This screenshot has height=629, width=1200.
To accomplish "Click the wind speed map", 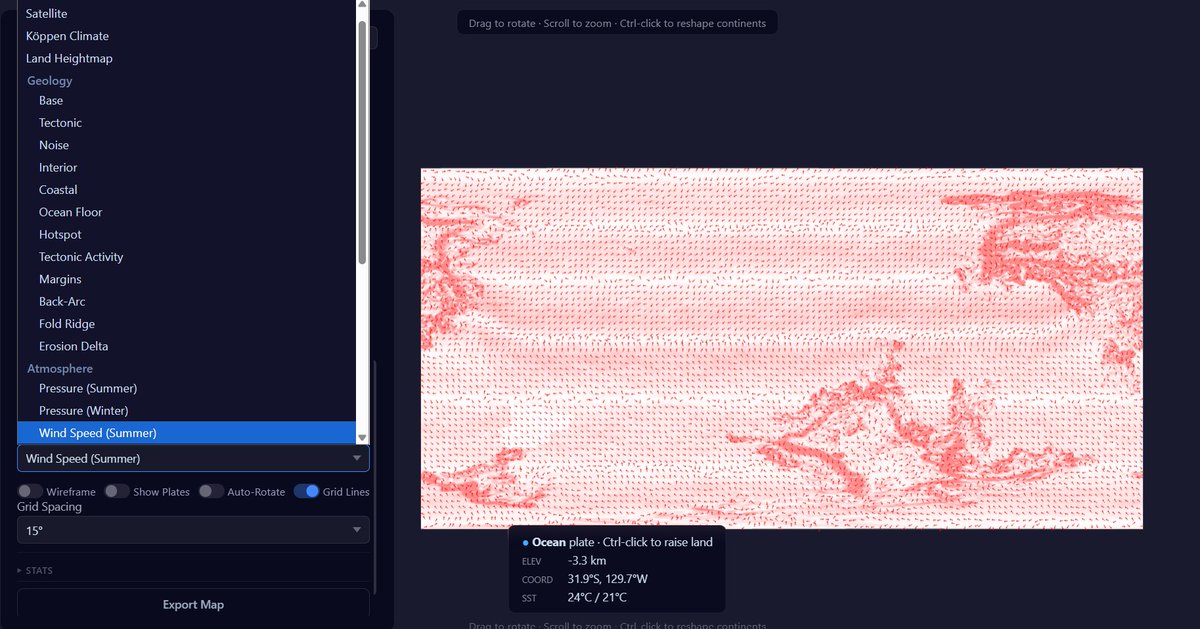I will [781, 348].
